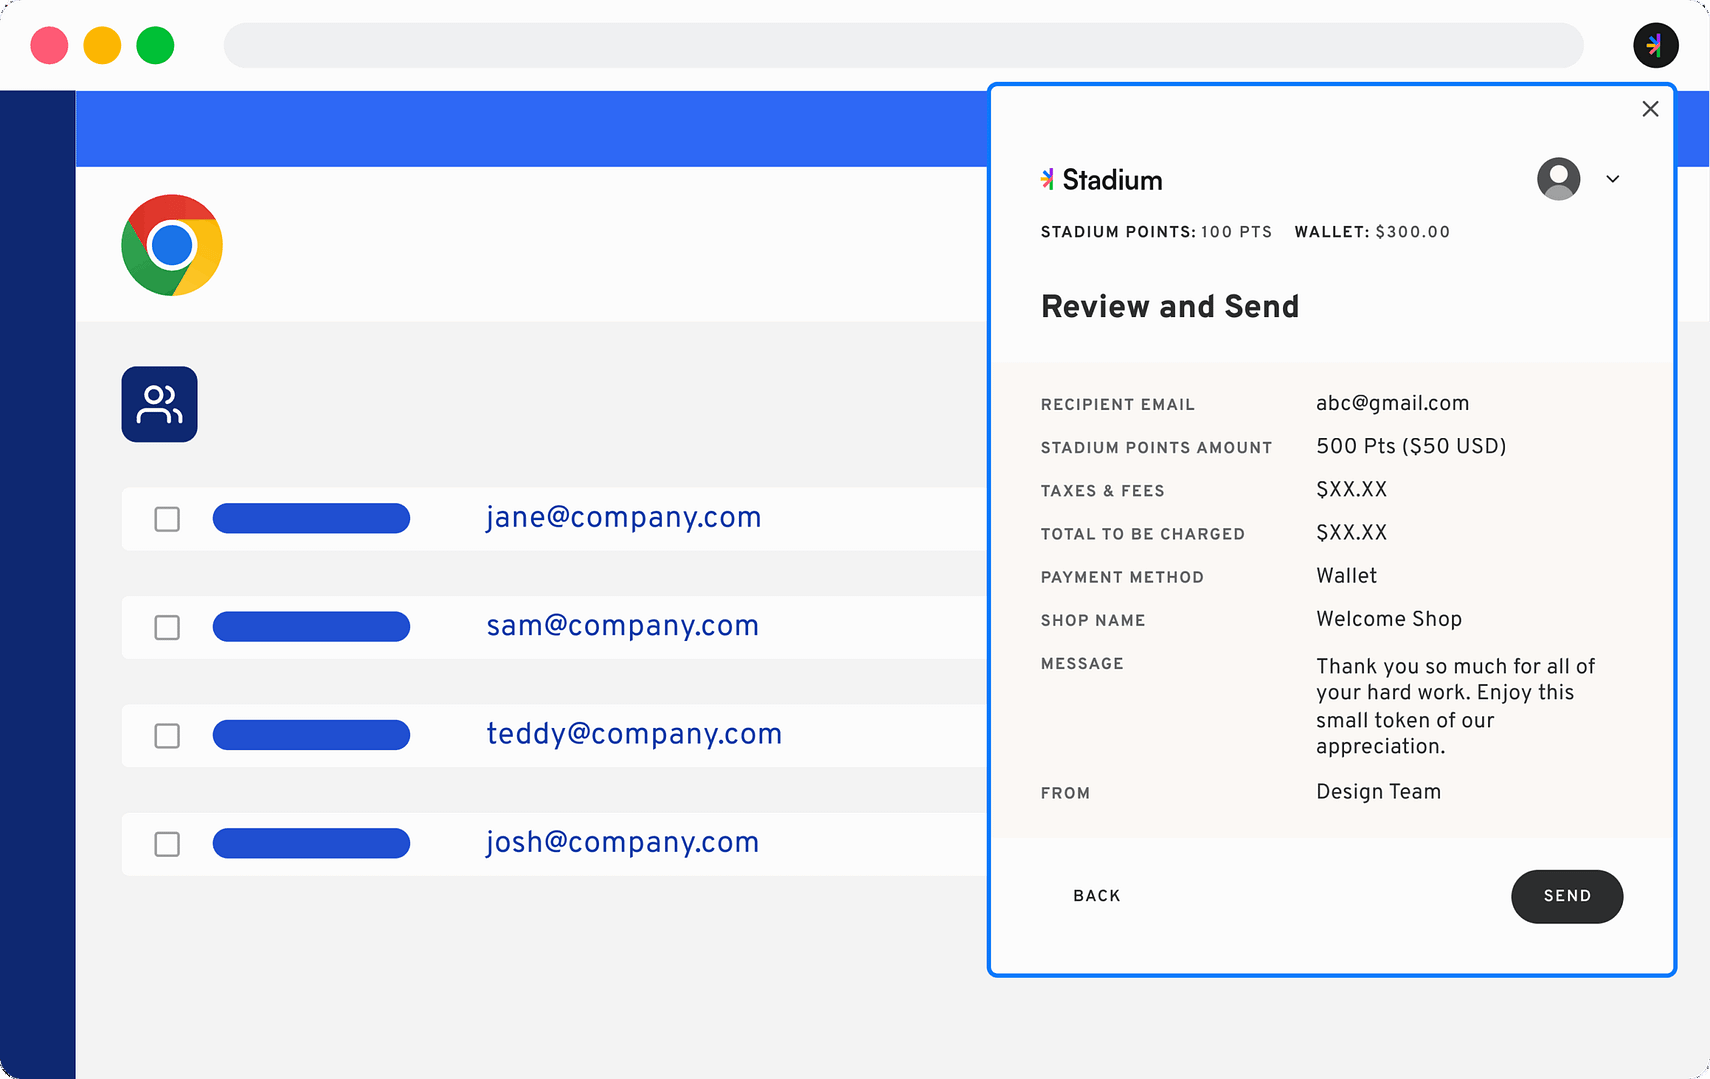Open the jane@company.com email link
Viewport: 1710px width, 1079px height.
(623, 518)
